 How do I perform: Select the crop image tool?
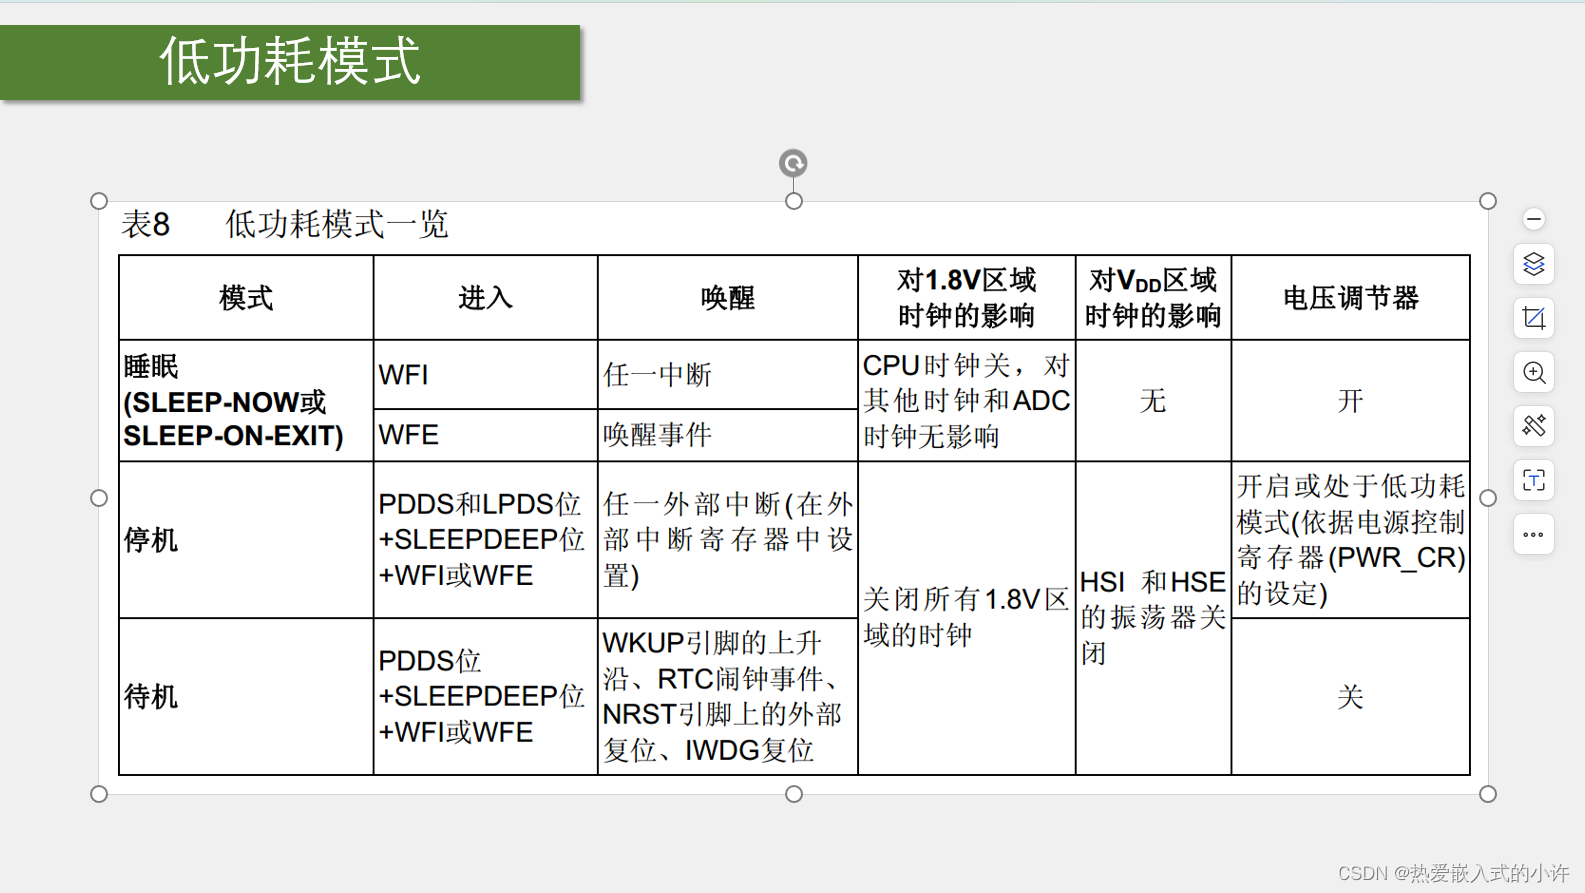pyautogui.click(x=1534, y=318)
